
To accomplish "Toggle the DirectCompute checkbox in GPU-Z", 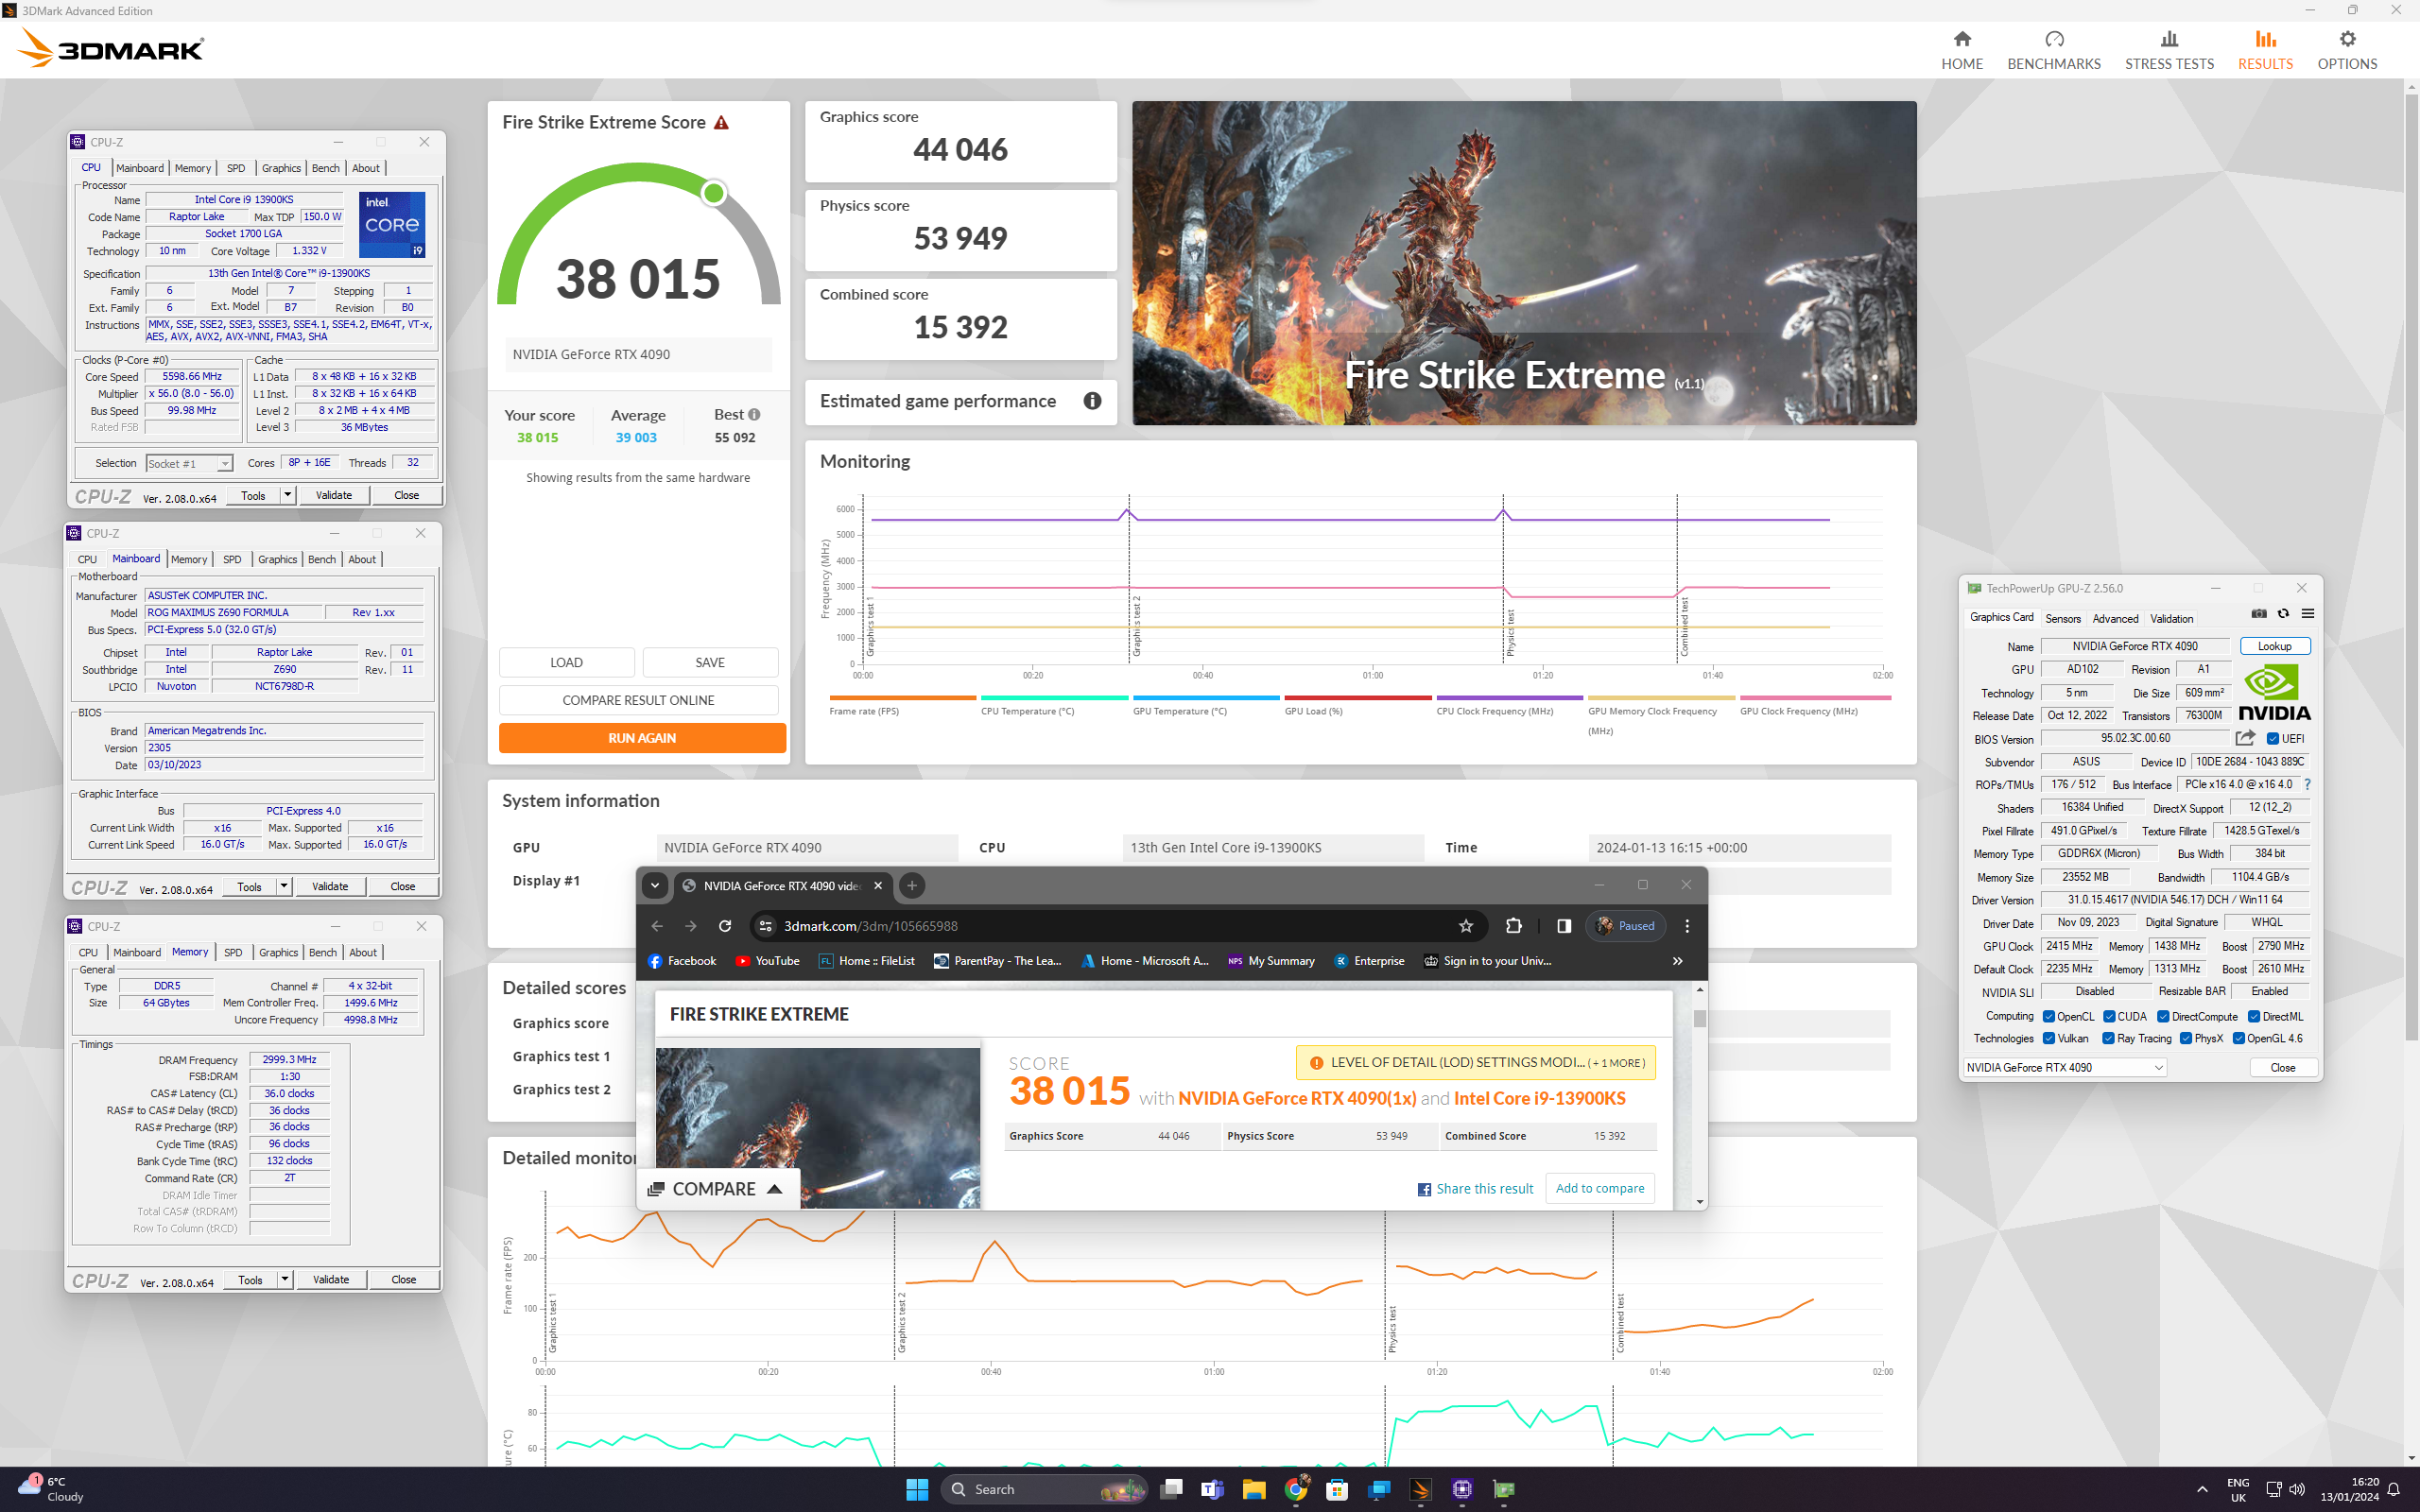I will click(2163, 1017).
